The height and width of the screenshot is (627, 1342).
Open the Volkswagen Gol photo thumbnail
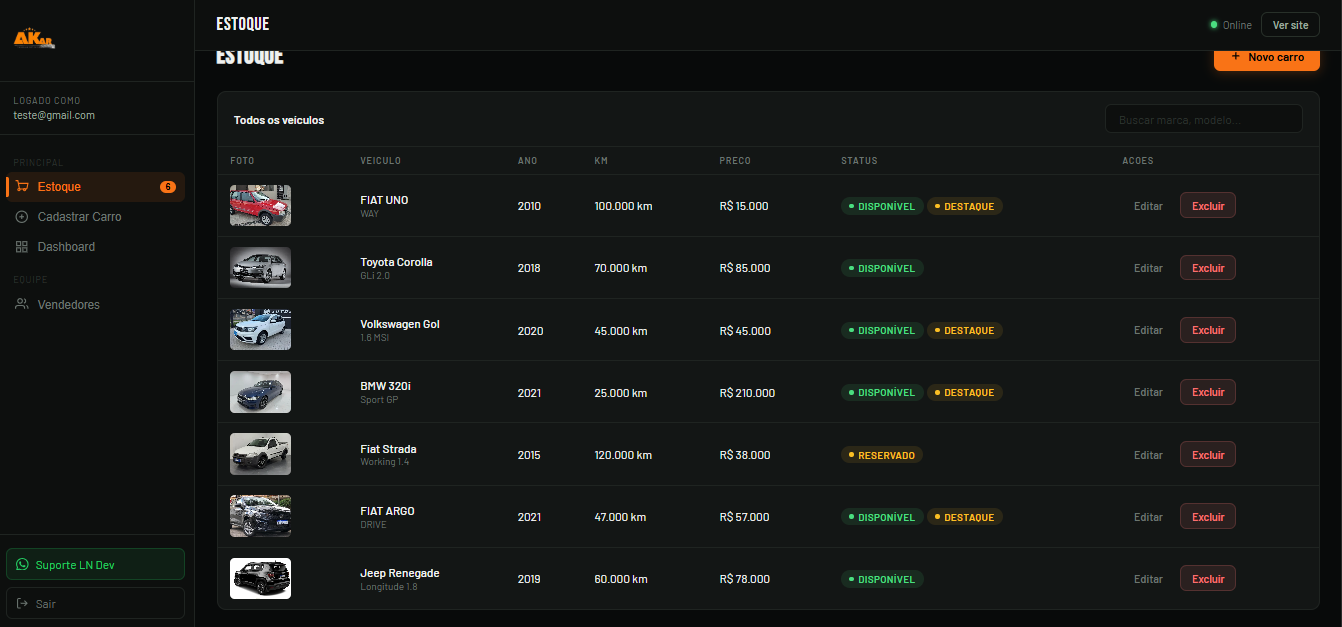coord(260,330)
